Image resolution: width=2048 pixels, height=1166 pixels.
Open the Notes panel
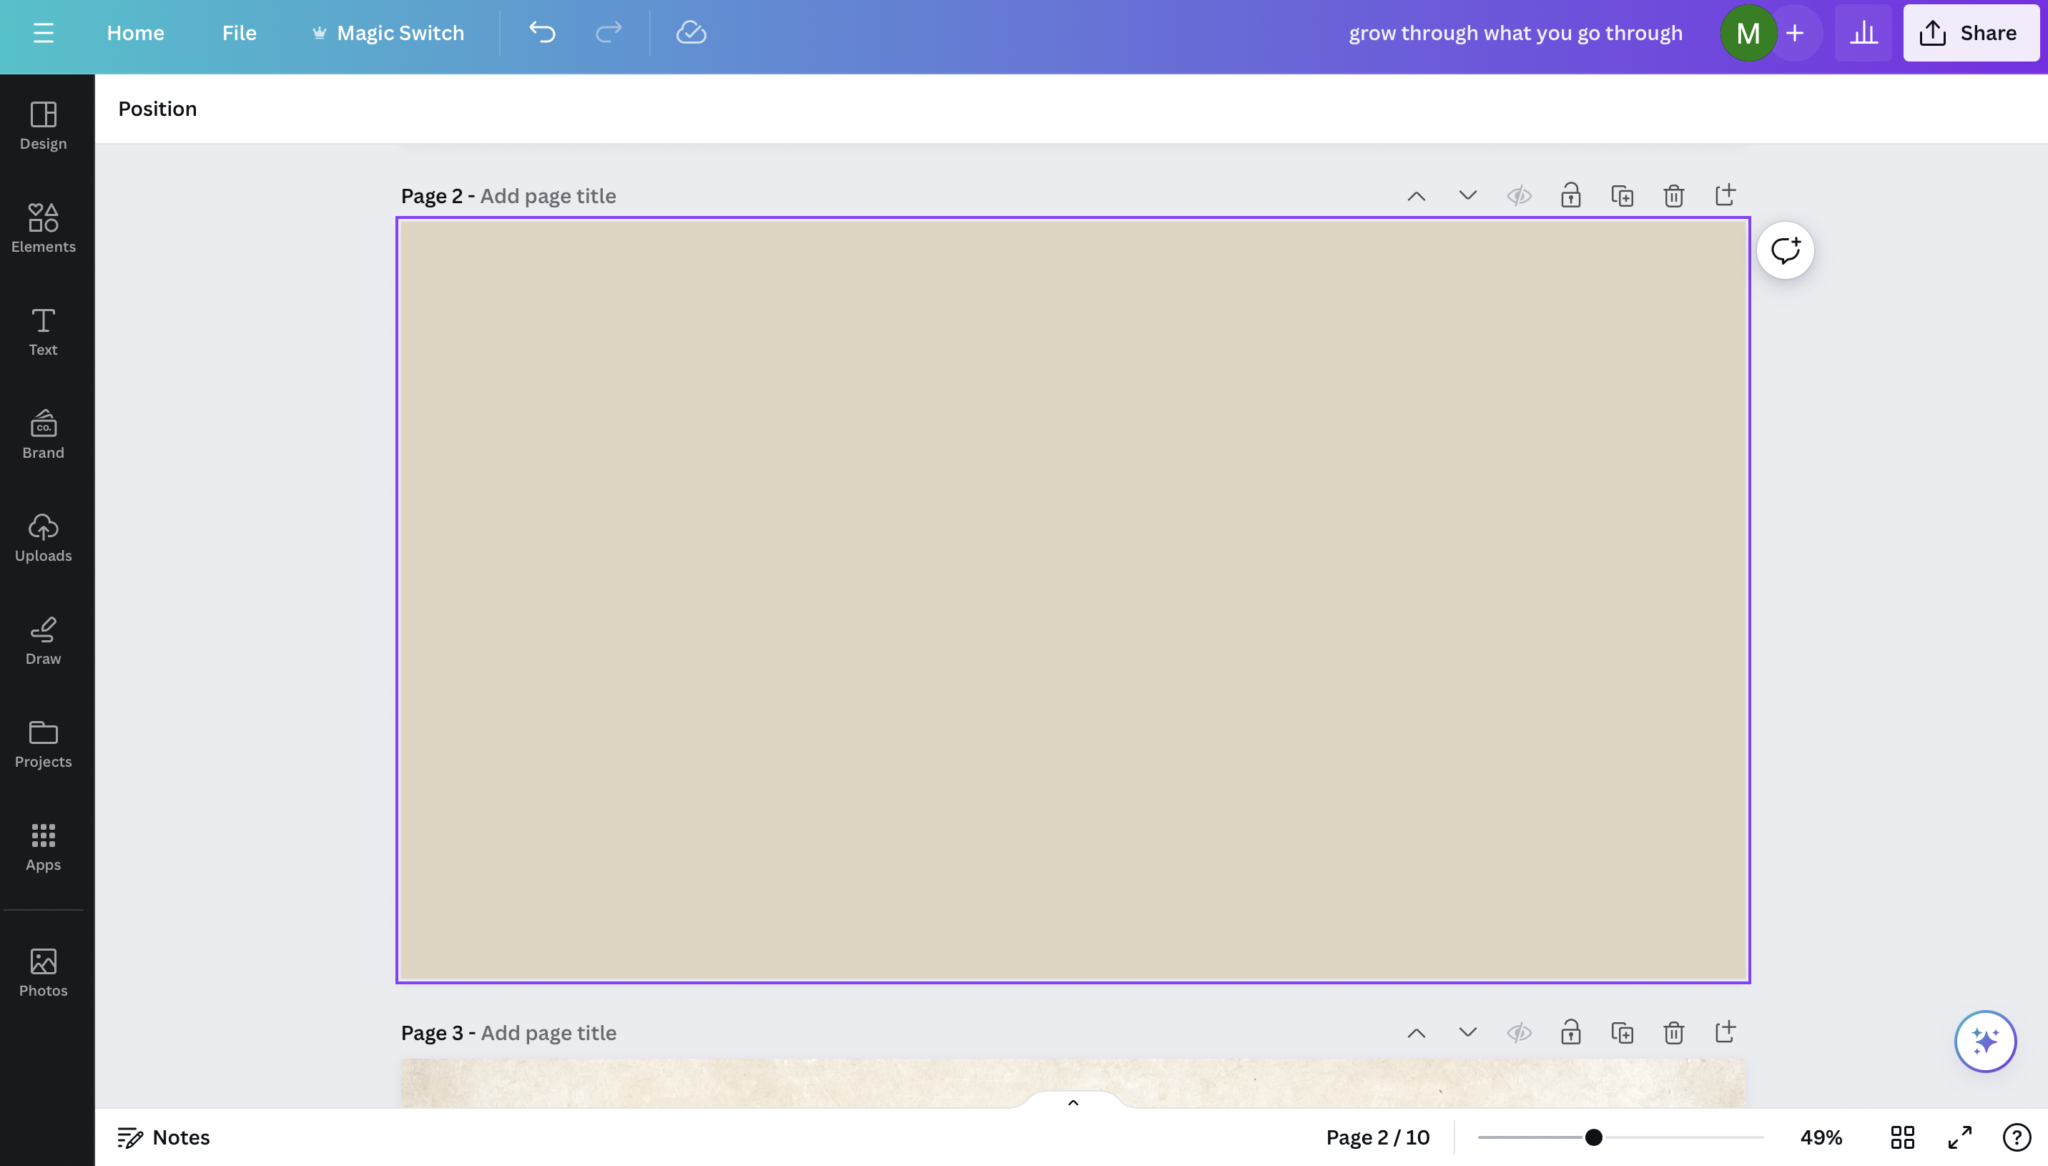pyautogui.click(x=162, y=1137)
